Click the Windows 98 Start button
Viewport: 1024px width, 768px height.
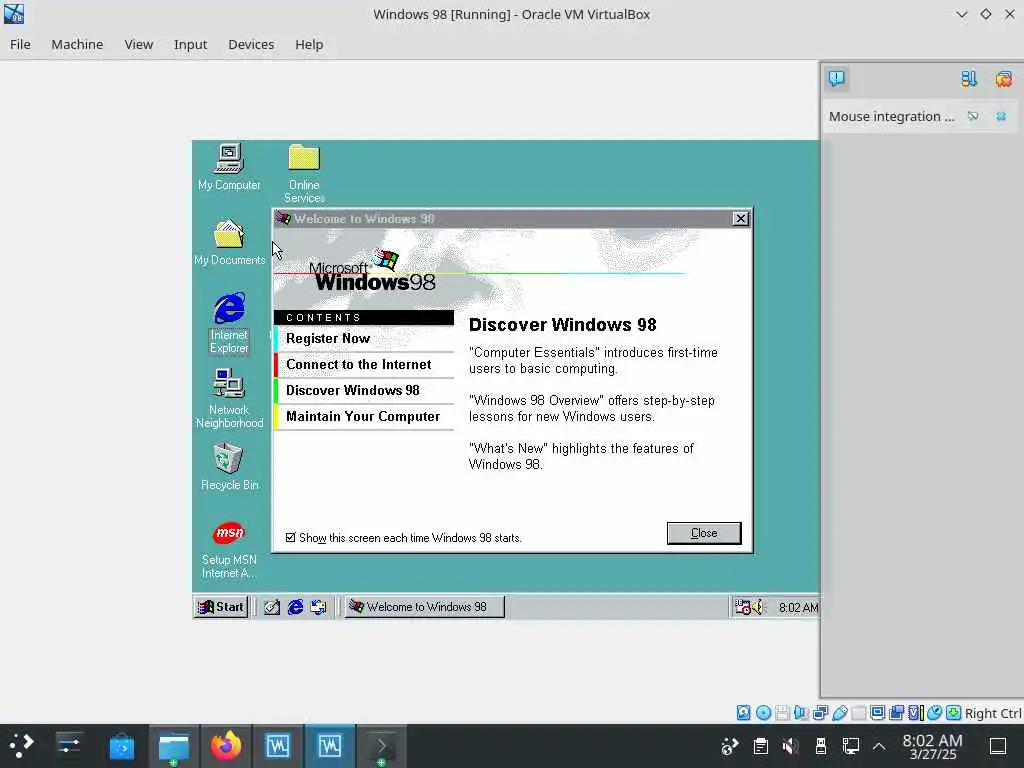(x=221, y=607)
